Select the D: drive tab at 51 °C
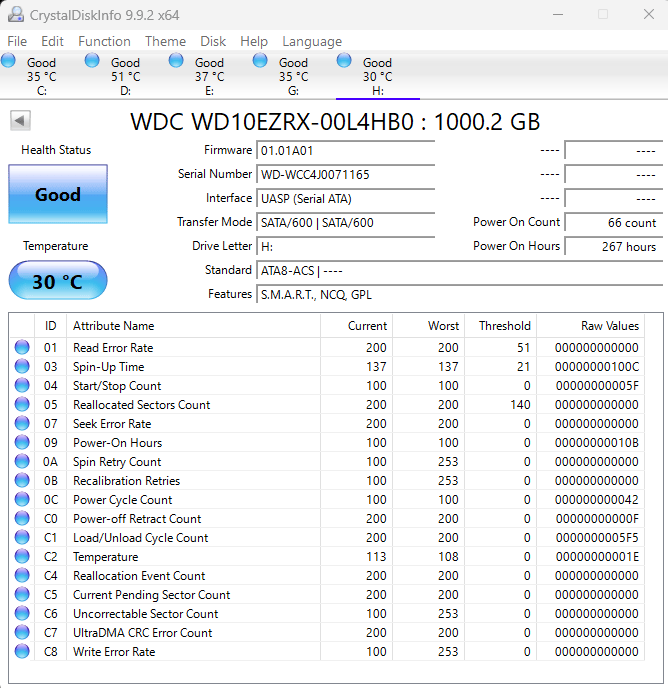Viewport: 668px width, 688px height. (126, 75)
